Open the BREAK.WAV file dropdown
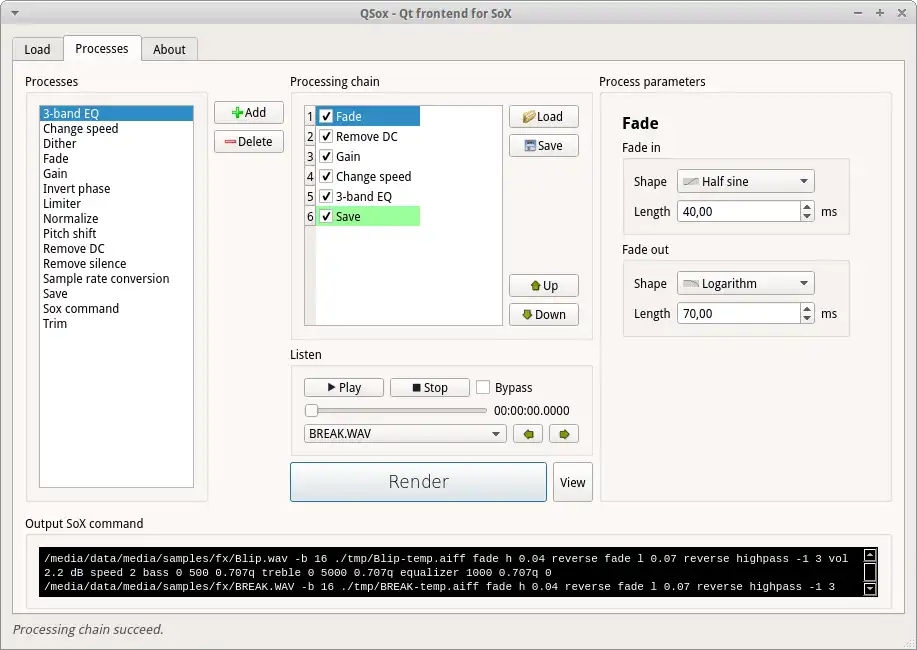Image resolution: width=917 pixels, height=650 pixels. (x=405, y=434)
